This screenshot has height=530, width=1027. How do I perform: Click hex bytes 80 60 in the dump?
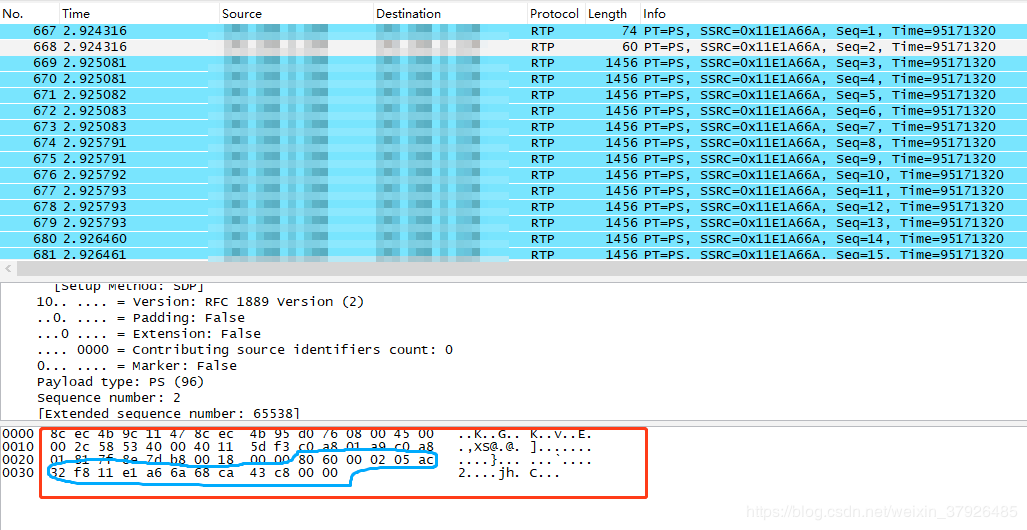pos(320,460)
